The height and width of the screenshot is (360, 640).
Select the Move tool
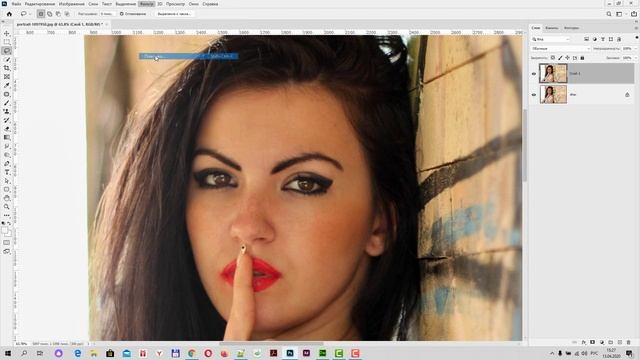coord(7,33)
